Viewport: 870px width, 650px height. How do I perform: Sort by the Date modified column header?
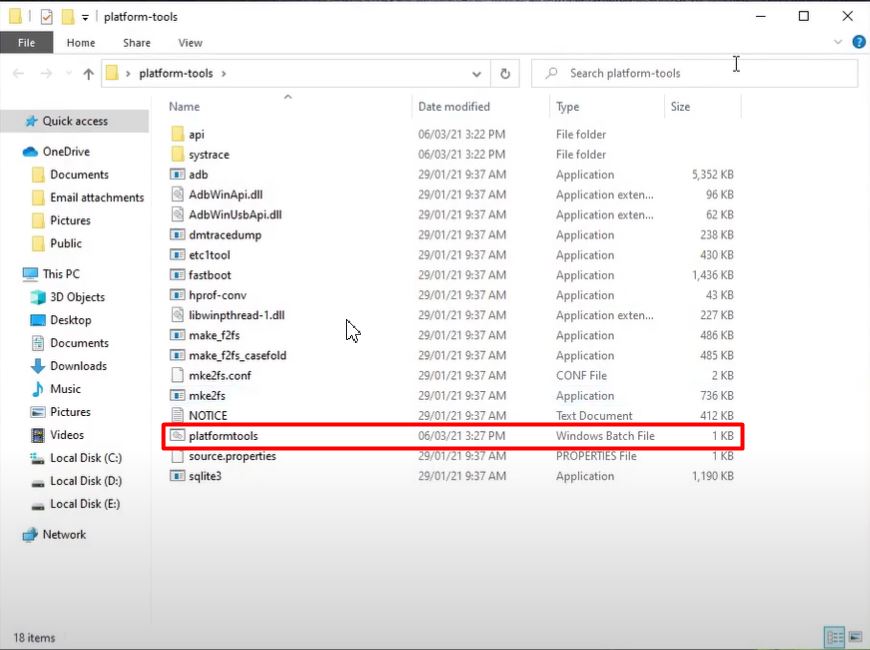454,107
